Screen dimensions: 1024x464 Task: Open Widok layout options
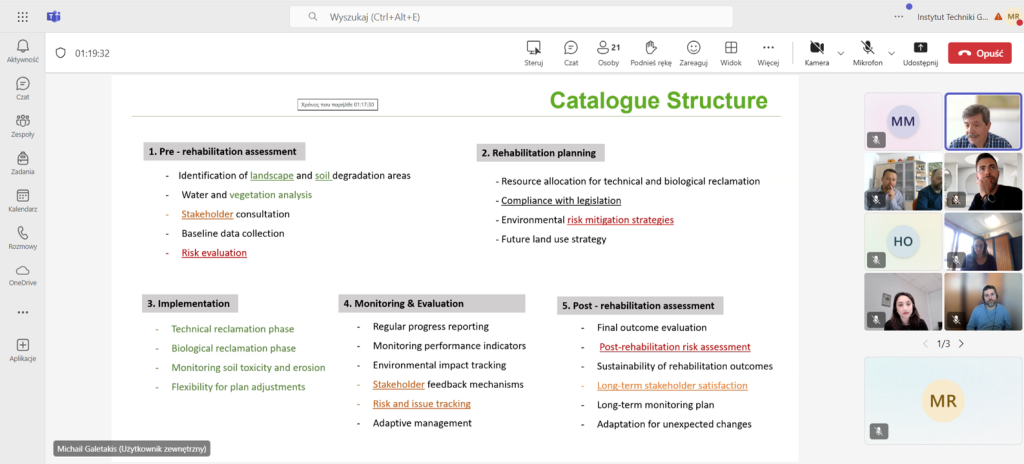pos(731,53)
